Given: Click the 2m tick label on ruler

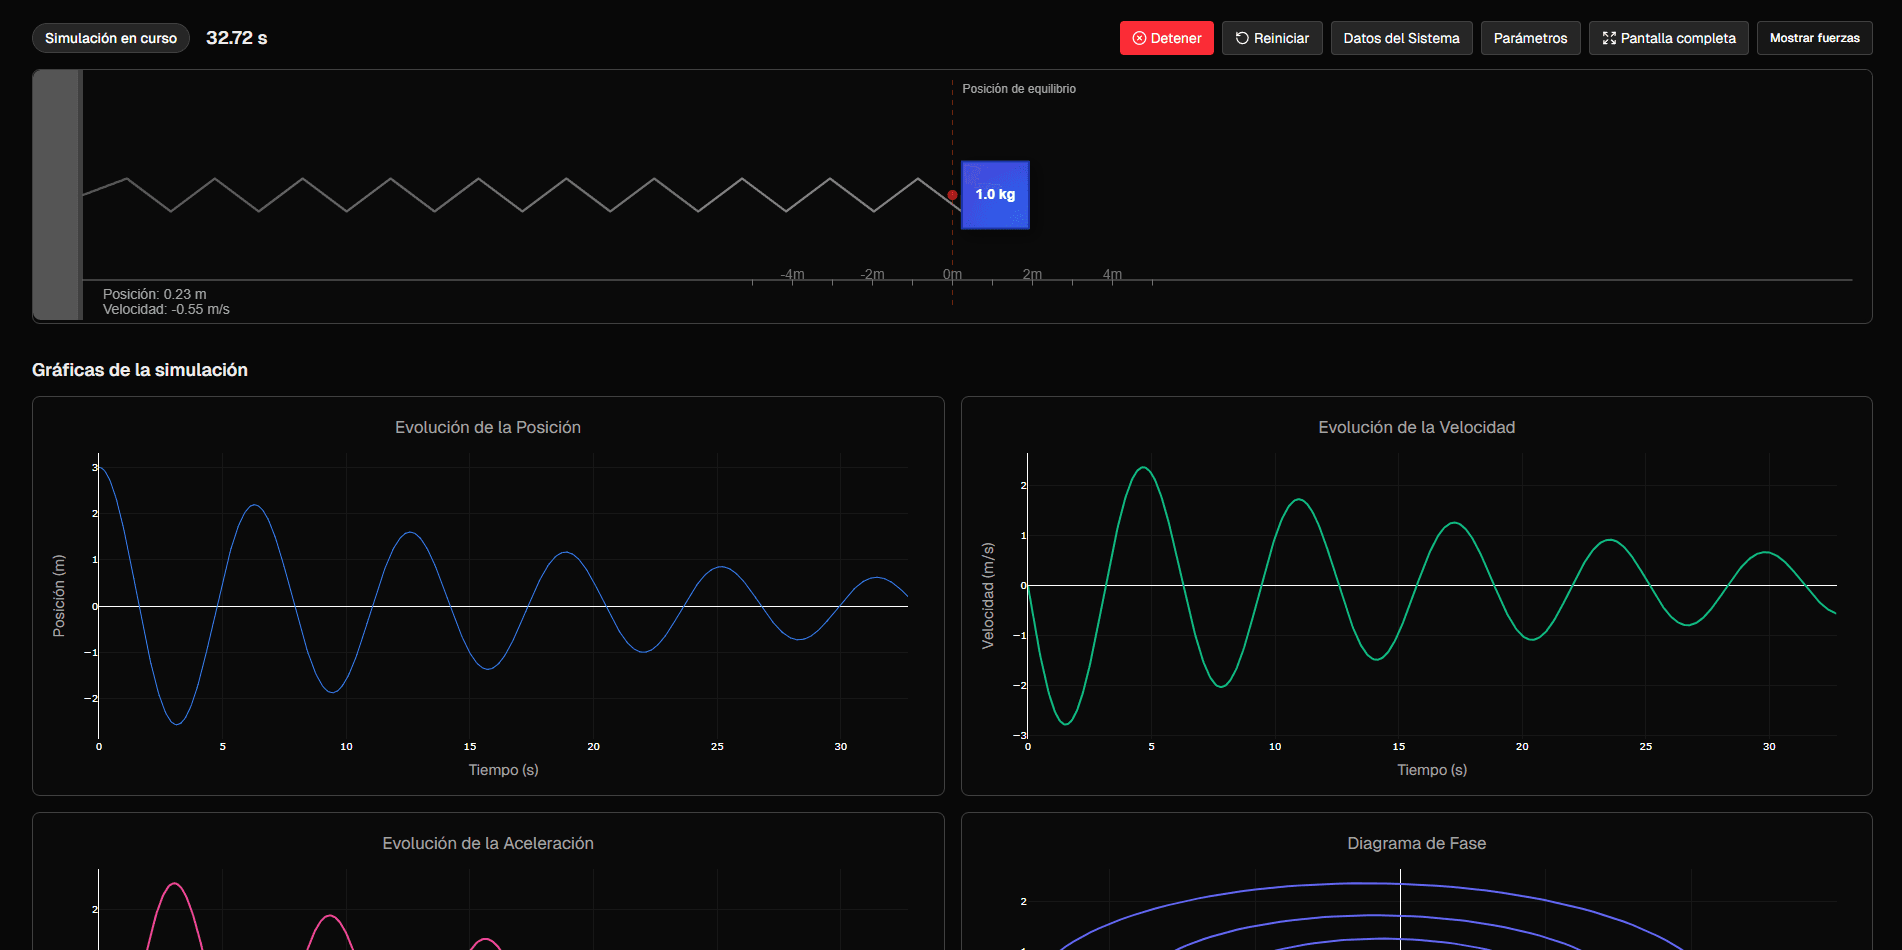Looking at the screenshot, I should pos(1032,274).
